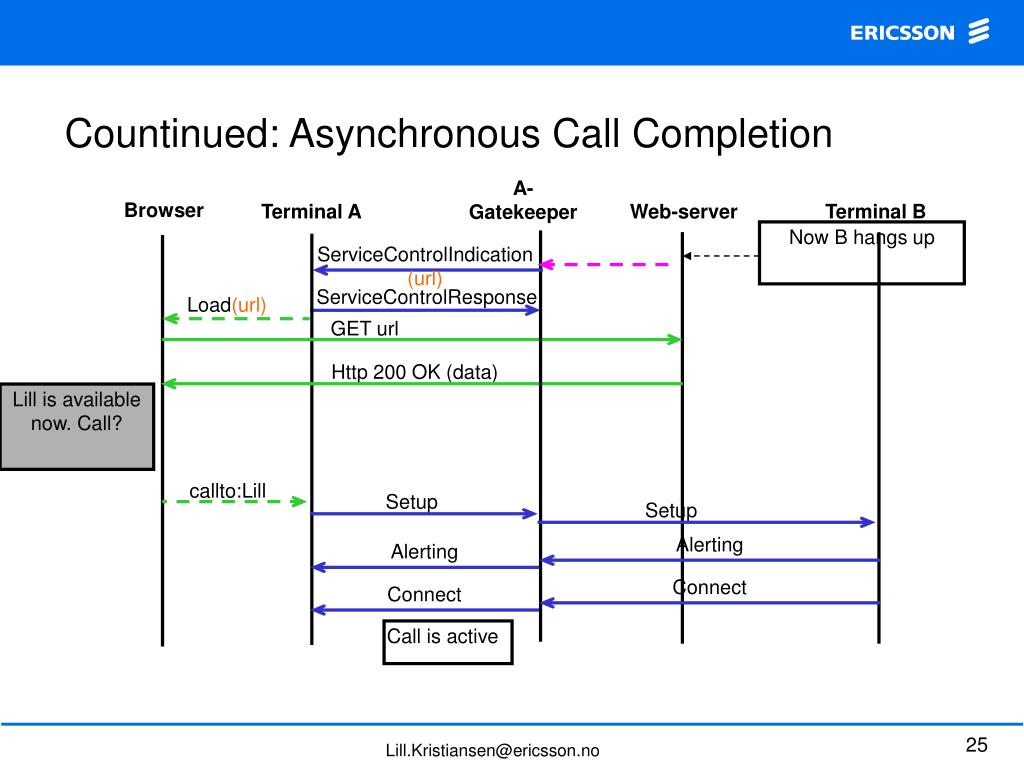Screen dimensions: 1024x768
Task: Select "Connect" label coming from Terminal B
Action: click(x=709, y=587)
